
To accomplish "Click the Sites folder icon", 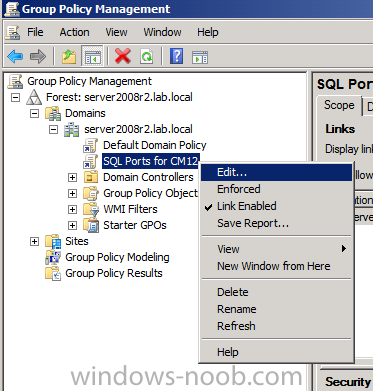I will pyautogui.click(x=53, y=241).
